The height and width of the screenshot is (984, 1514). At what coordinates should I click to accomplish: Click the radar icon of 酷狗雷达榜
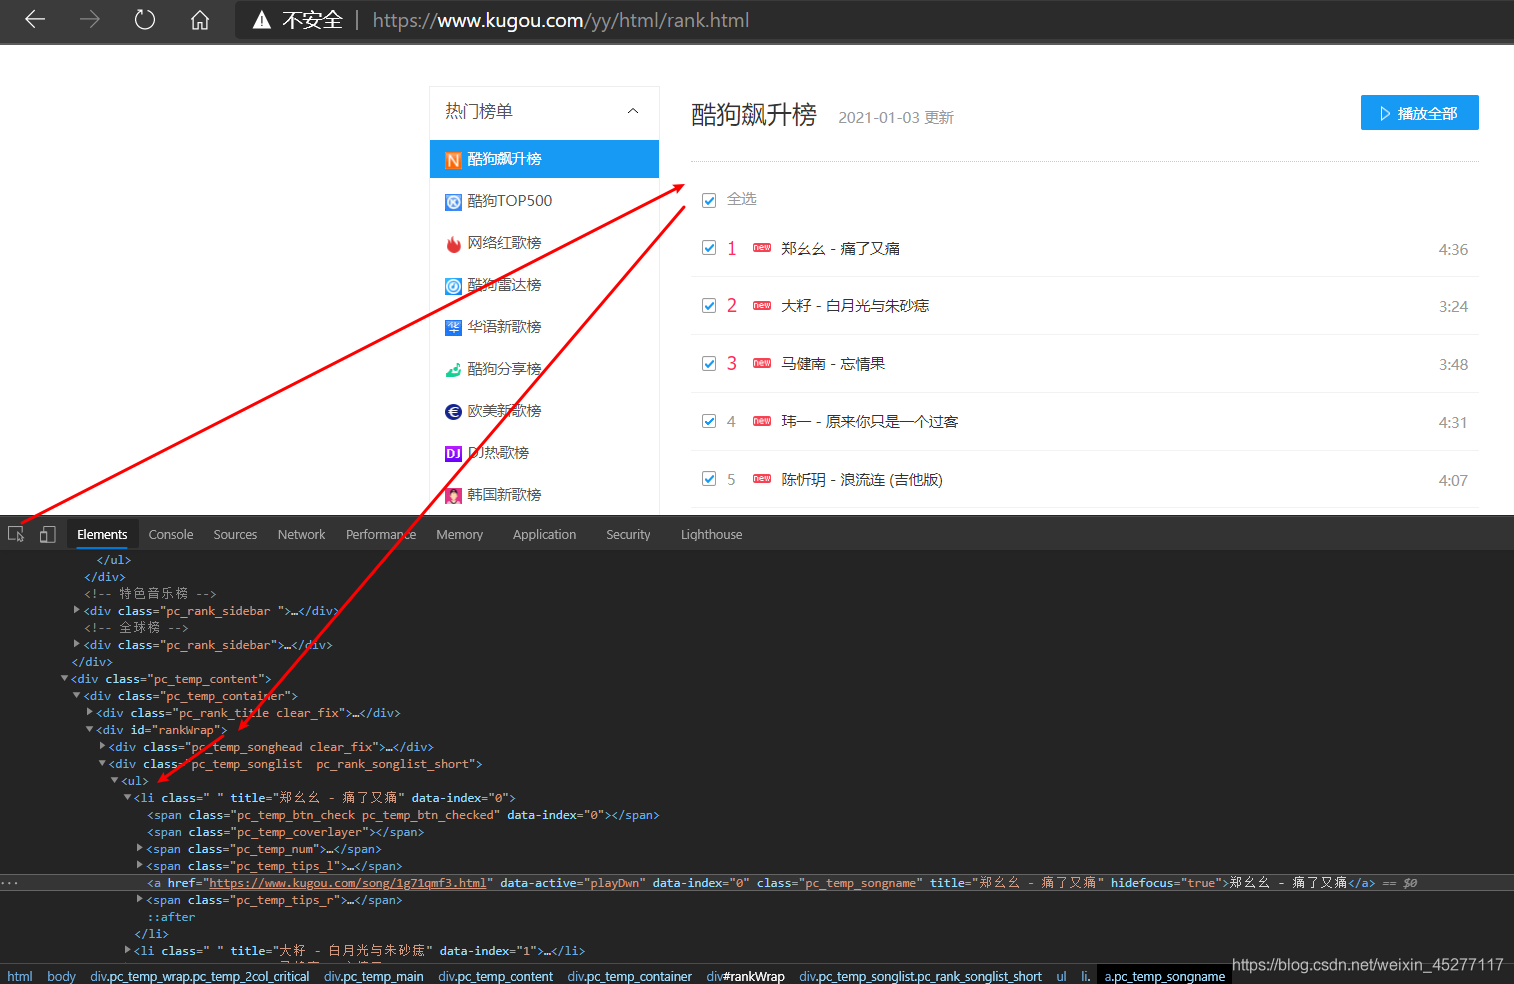(x=453, y=286)
